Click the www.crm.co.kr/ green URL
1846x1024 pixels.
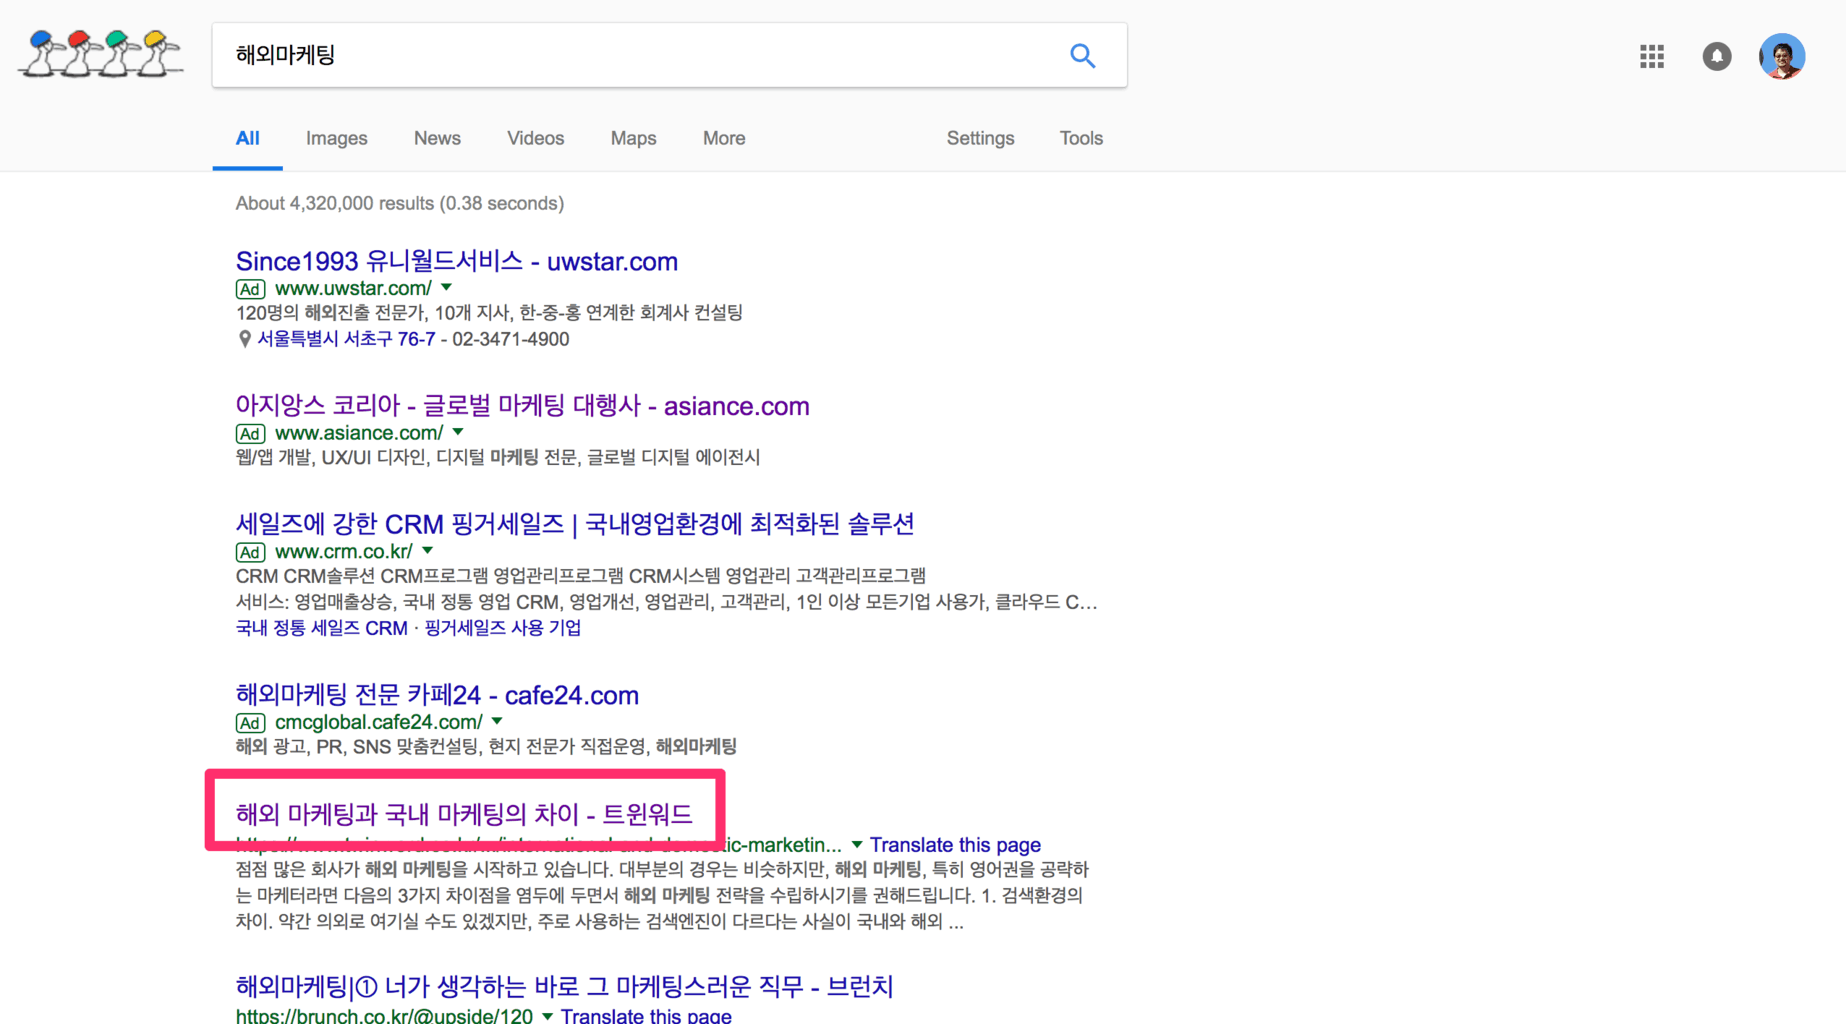(344, 551)
